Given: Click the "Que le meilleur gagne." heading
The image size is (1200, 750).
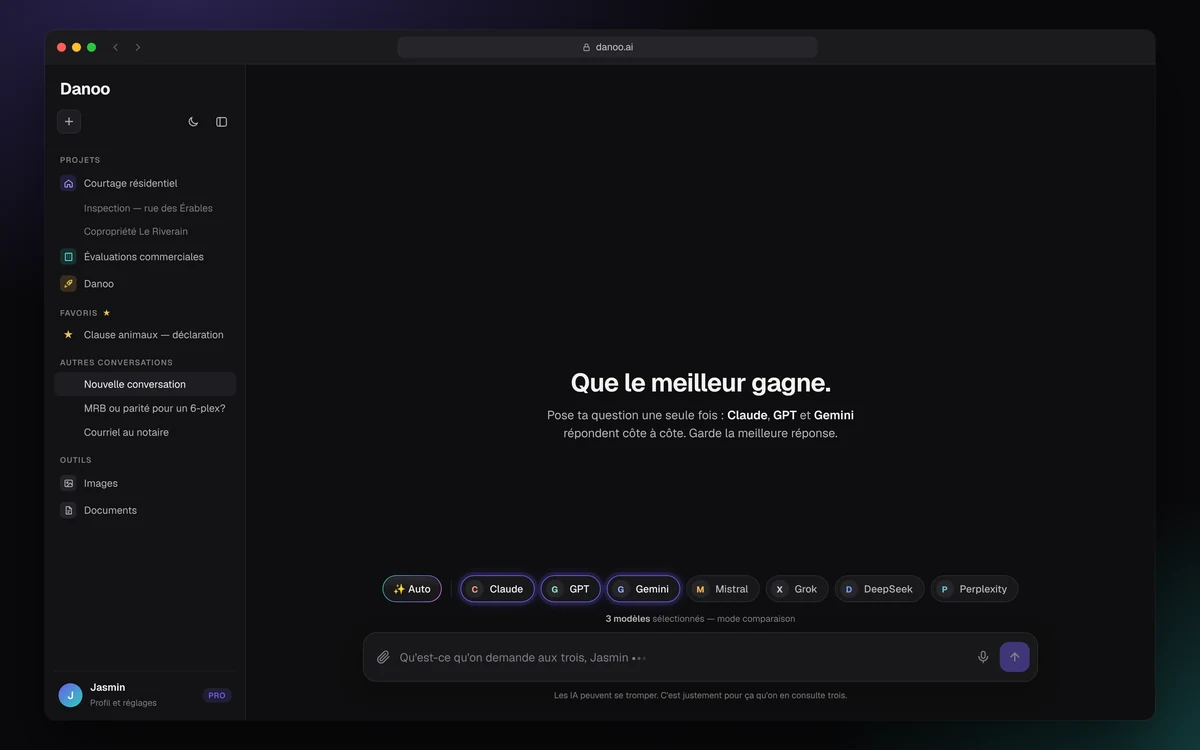Looking at the screenshot, I should [x=700, y=383].
